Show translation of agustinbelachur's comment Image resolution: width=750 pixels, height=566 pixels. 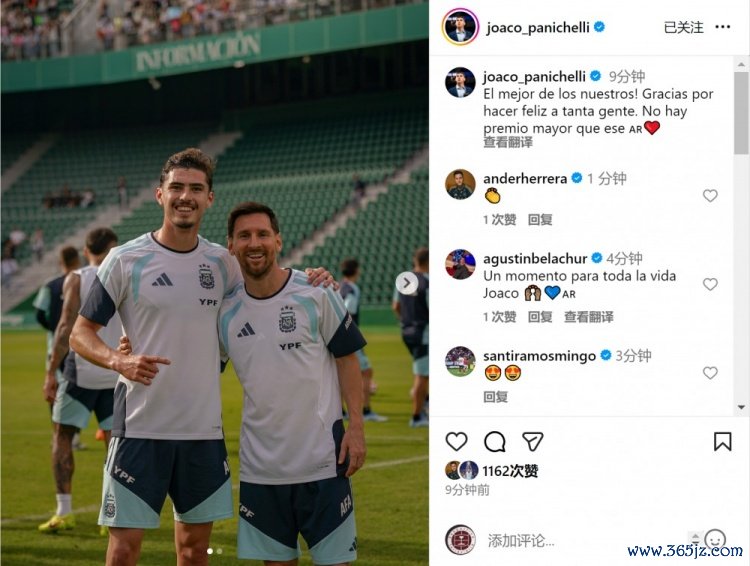[x=588, y=317]
